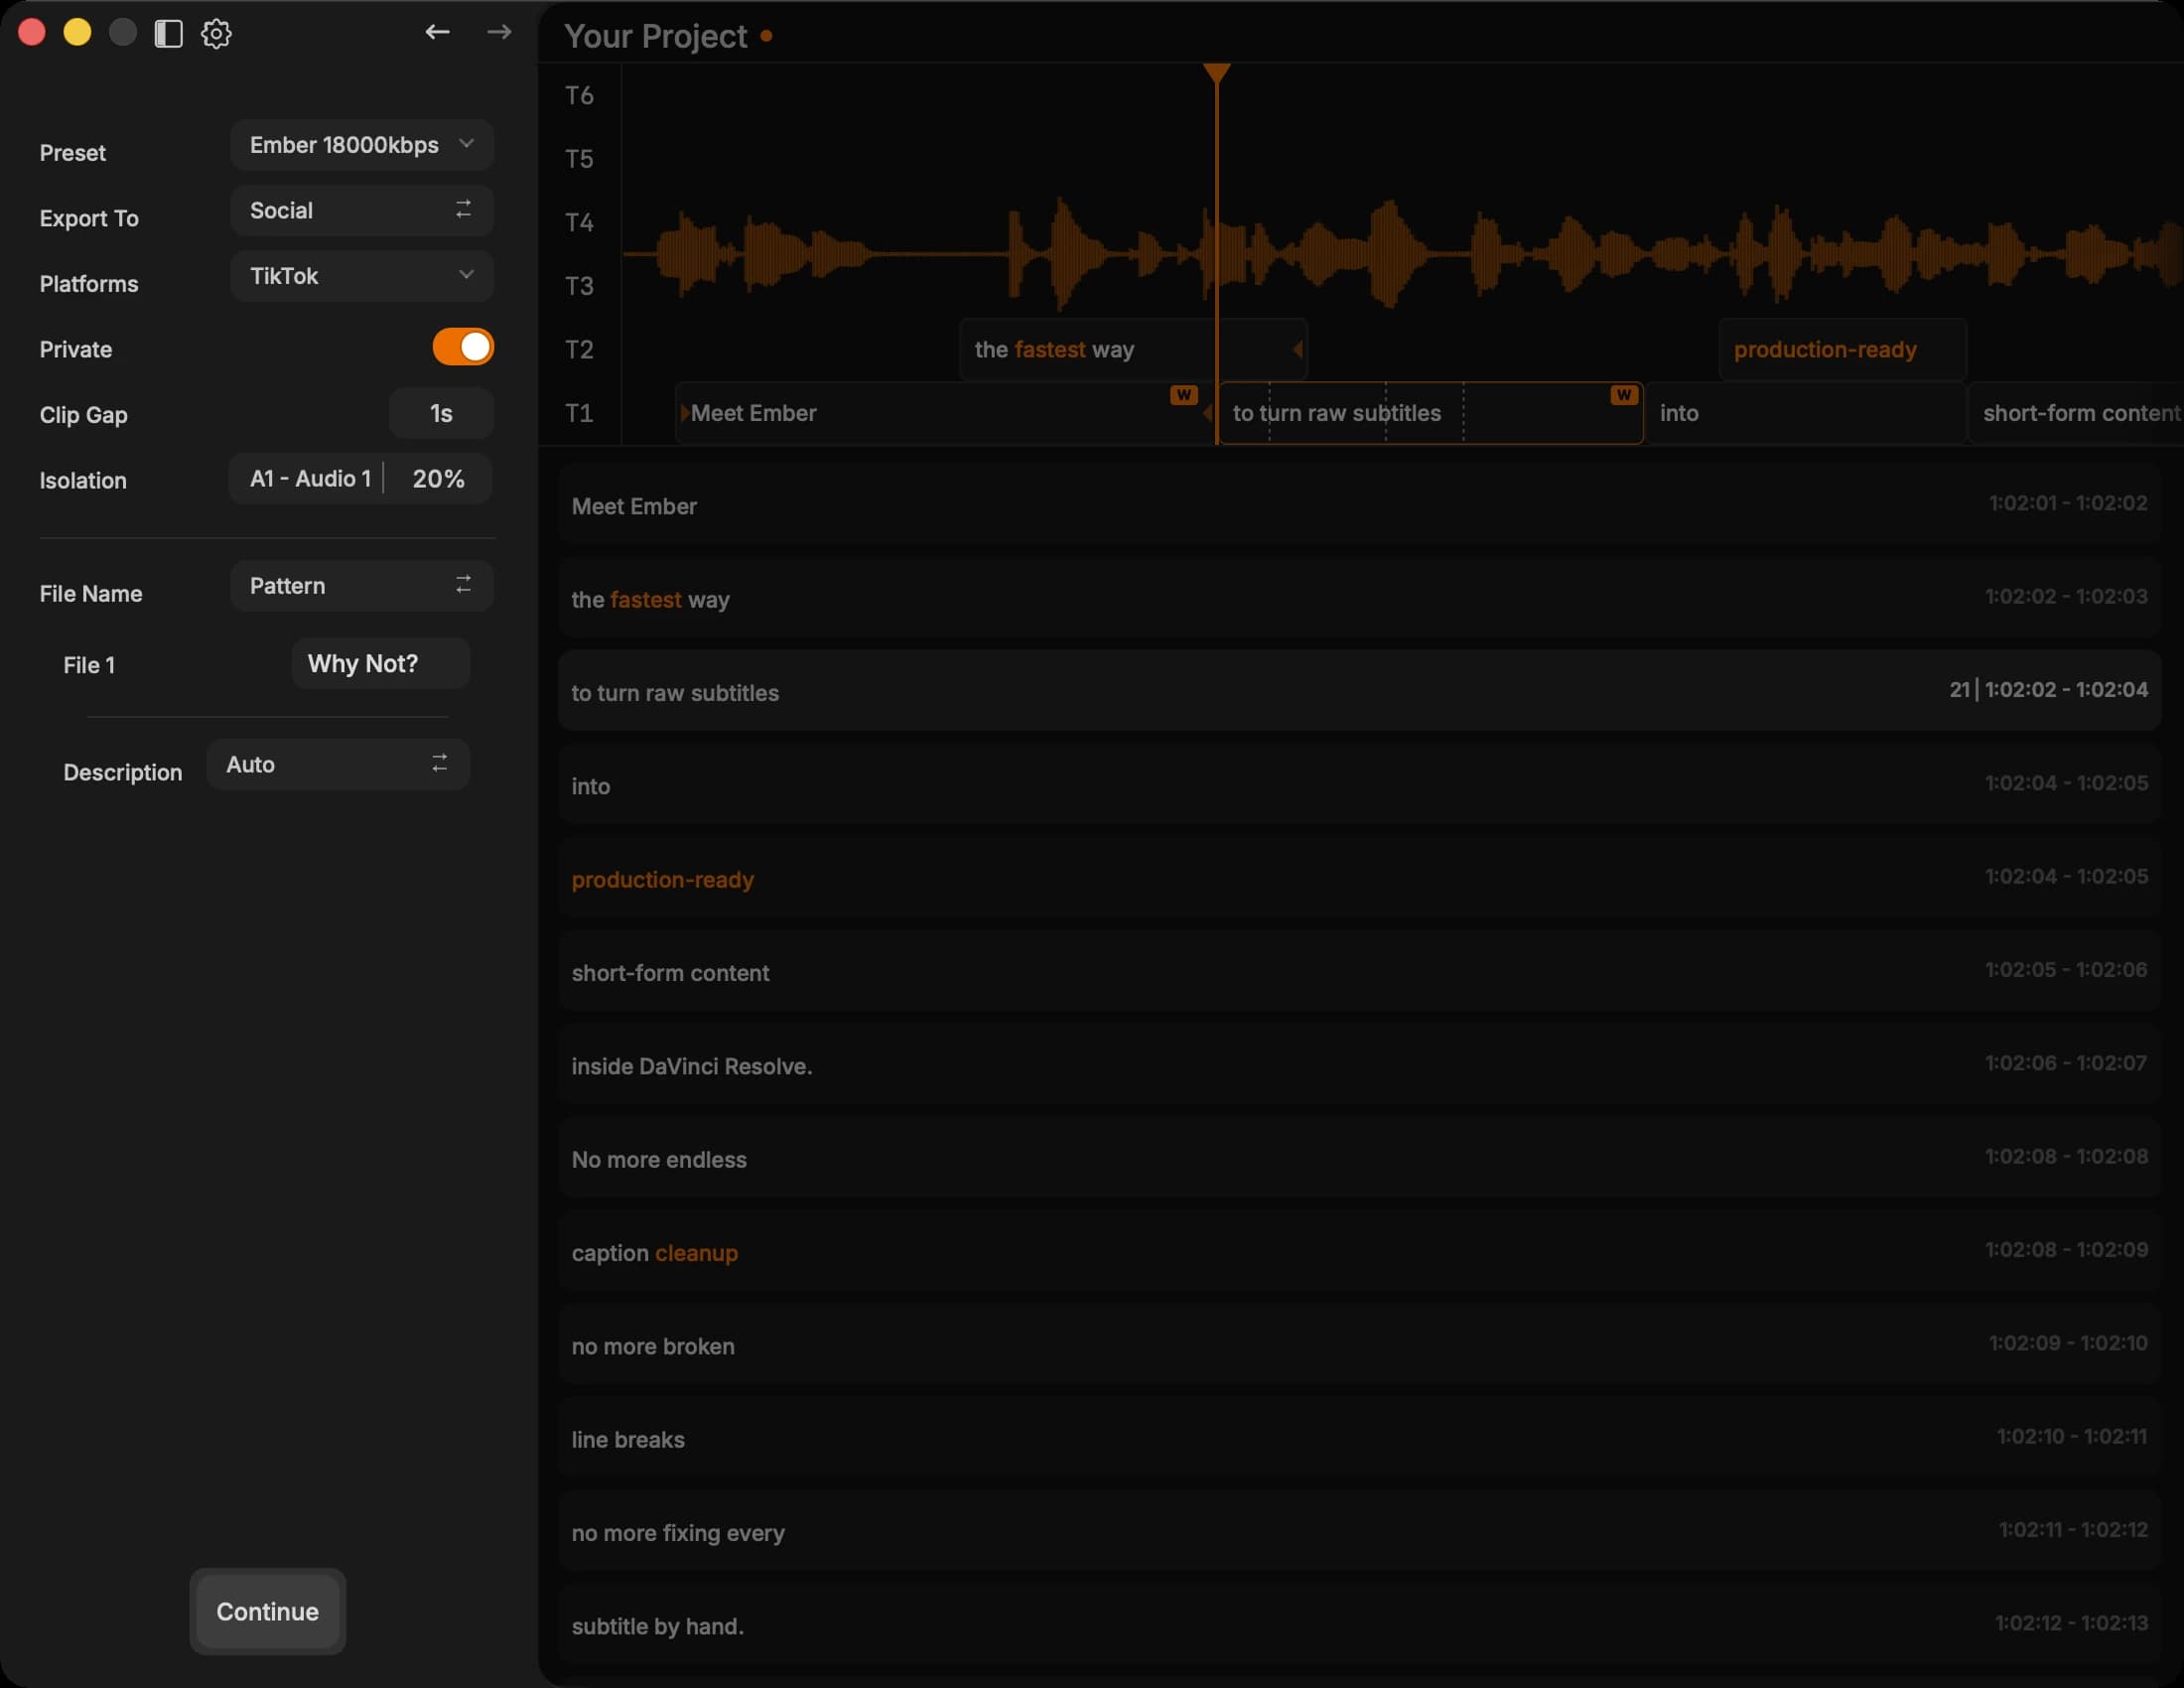Select track T1 label

(579, 413)
